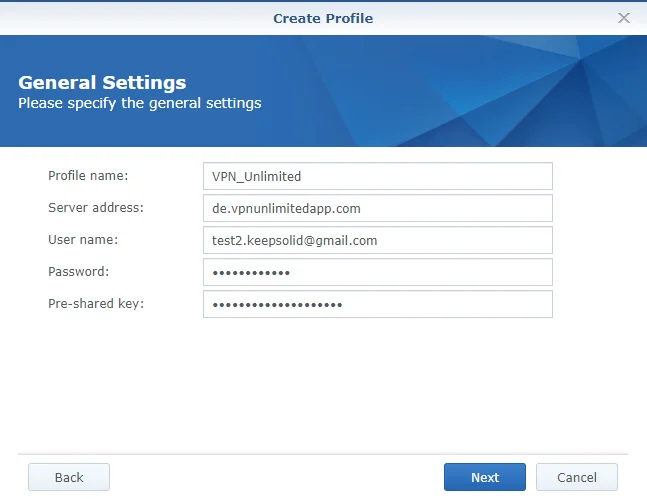Click the "User name:" label
This screenshot has height=499, width=647.
pyautogui.click(x=83, y=240)
